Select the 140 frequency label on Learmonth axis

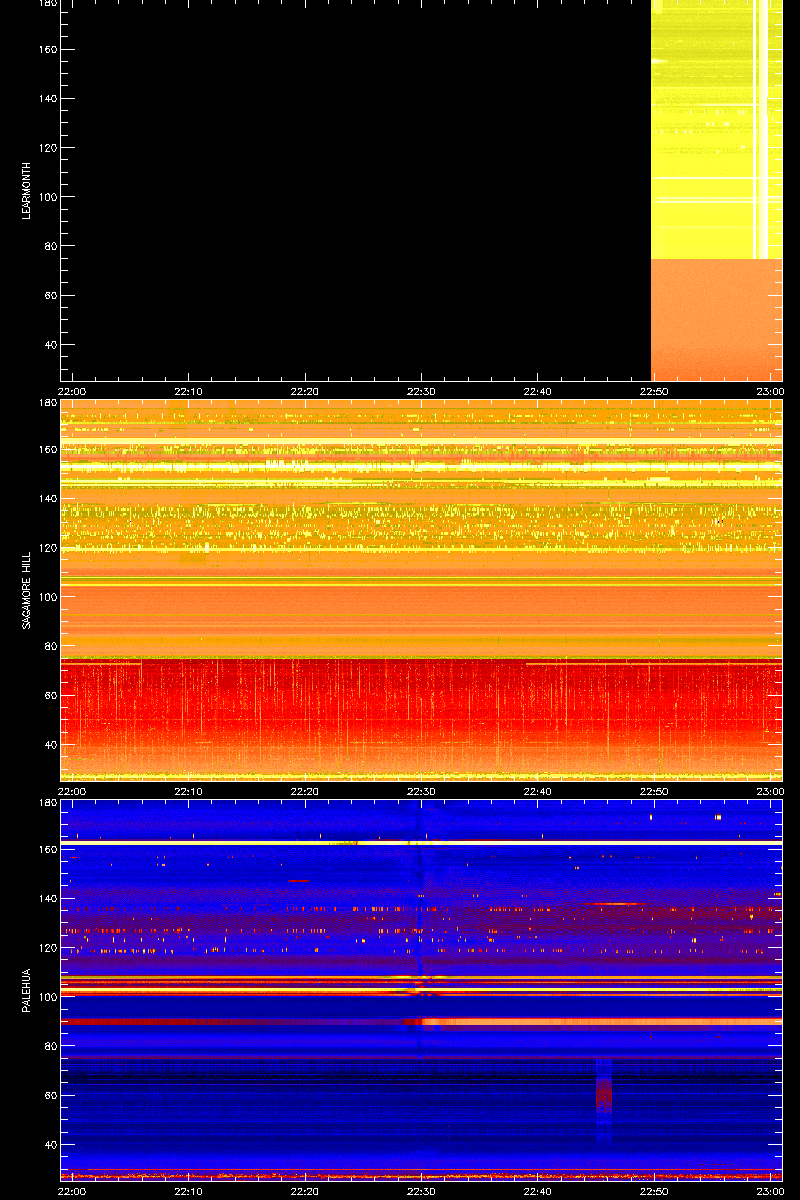pos(47,99)
